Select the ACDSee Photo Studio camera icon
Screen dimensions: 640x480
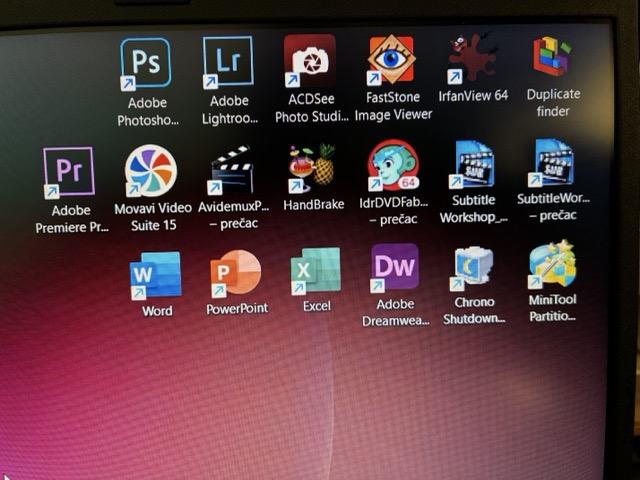click(310, 60)
